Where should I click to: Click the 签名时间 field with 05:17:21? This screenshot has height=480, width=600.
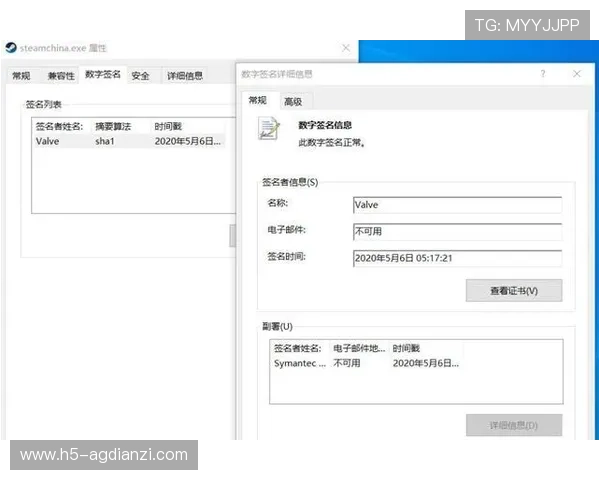point(457,258)
